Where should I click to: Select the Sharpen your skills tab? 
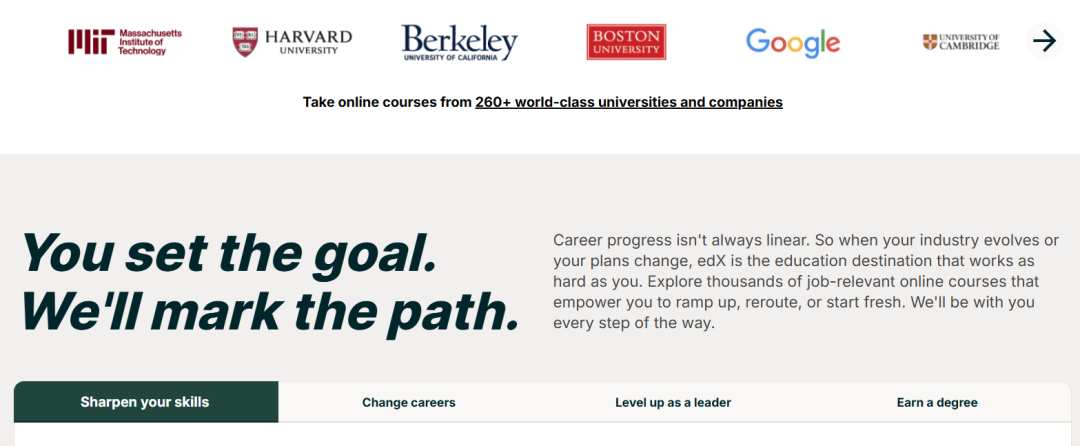pos(146,402)
